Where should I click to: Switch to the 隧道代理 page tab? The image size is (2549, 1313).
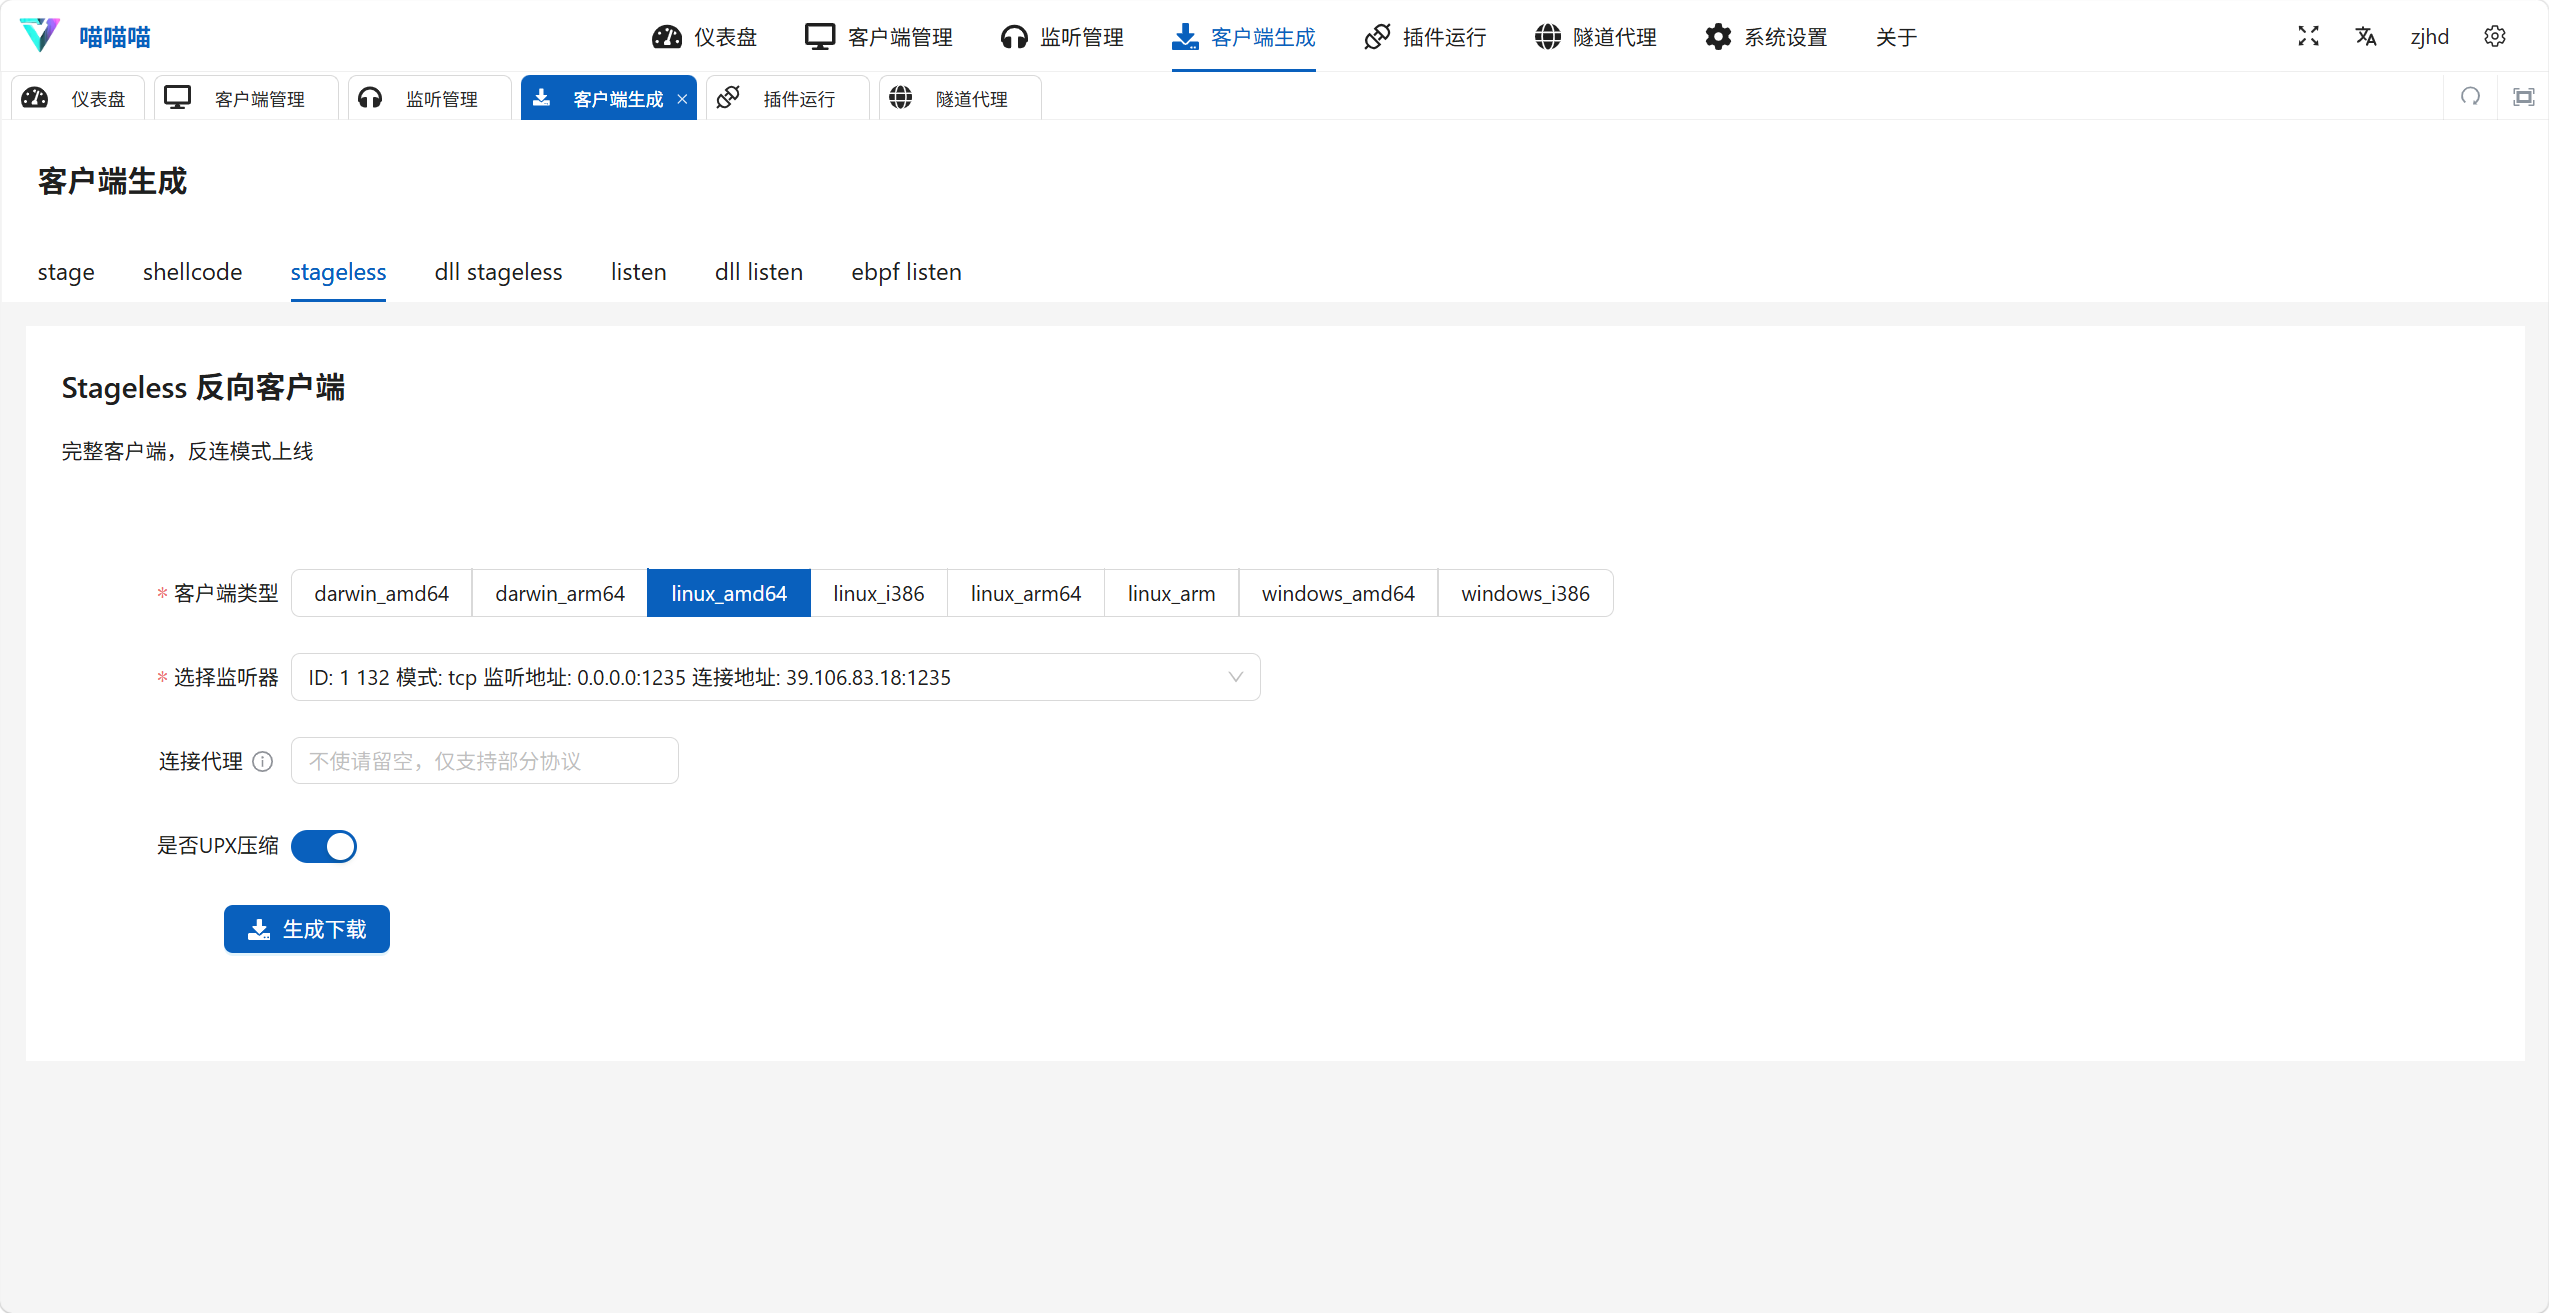click(960, 98)
